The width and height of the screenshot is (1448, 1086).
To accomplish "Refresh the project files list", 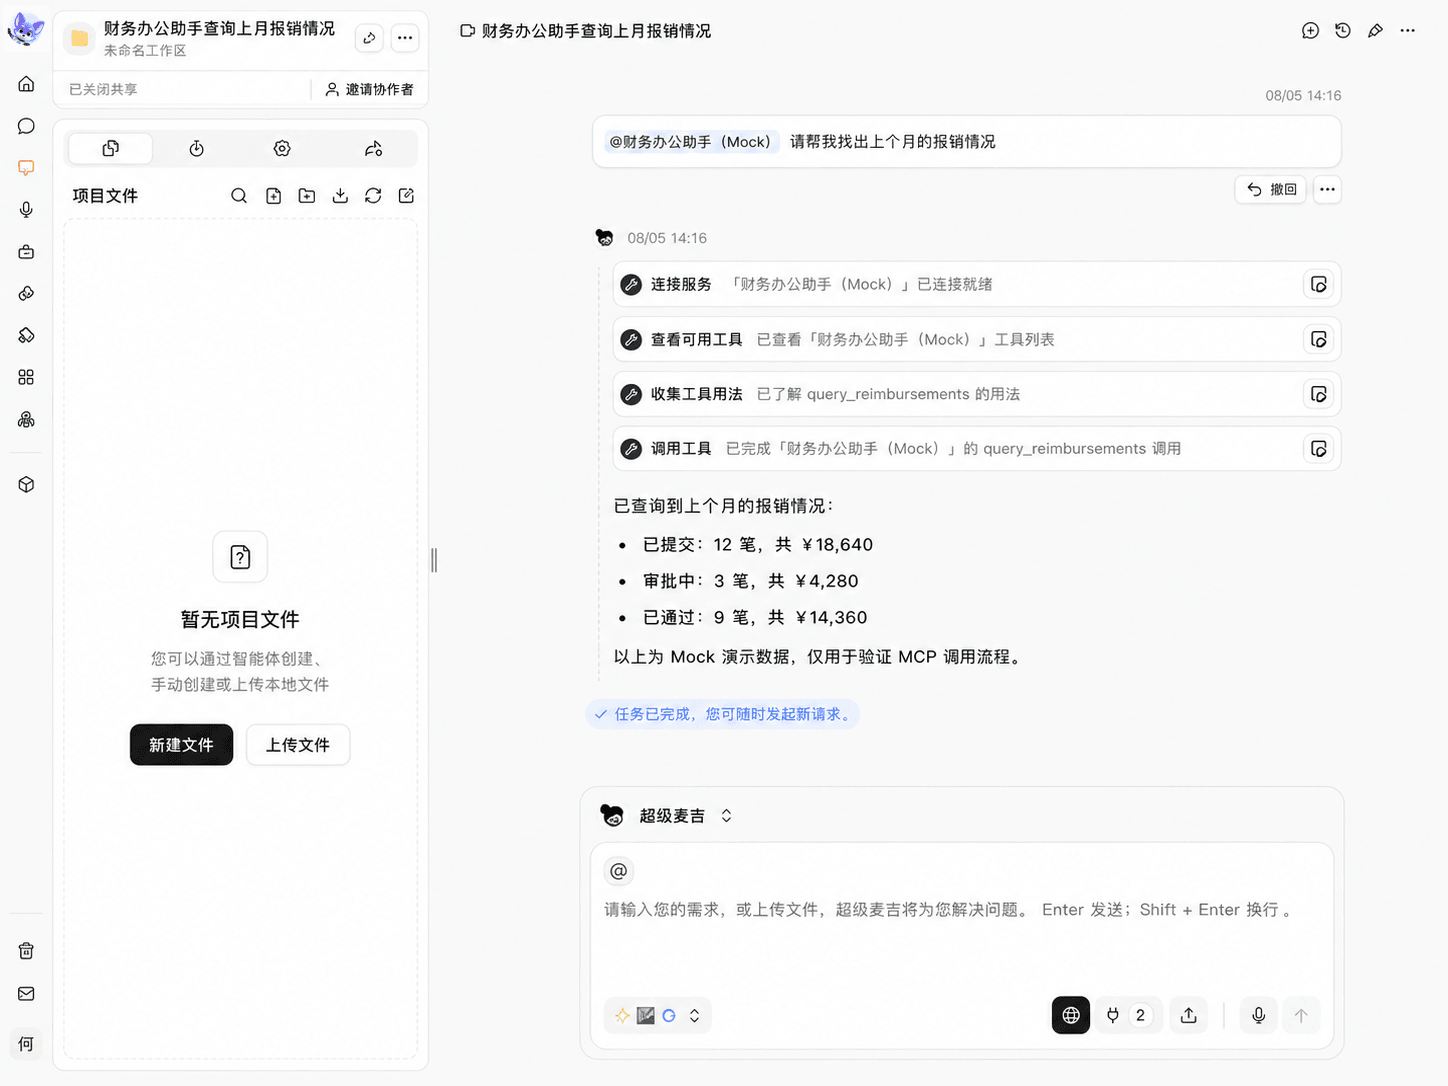I will (373, 196).
